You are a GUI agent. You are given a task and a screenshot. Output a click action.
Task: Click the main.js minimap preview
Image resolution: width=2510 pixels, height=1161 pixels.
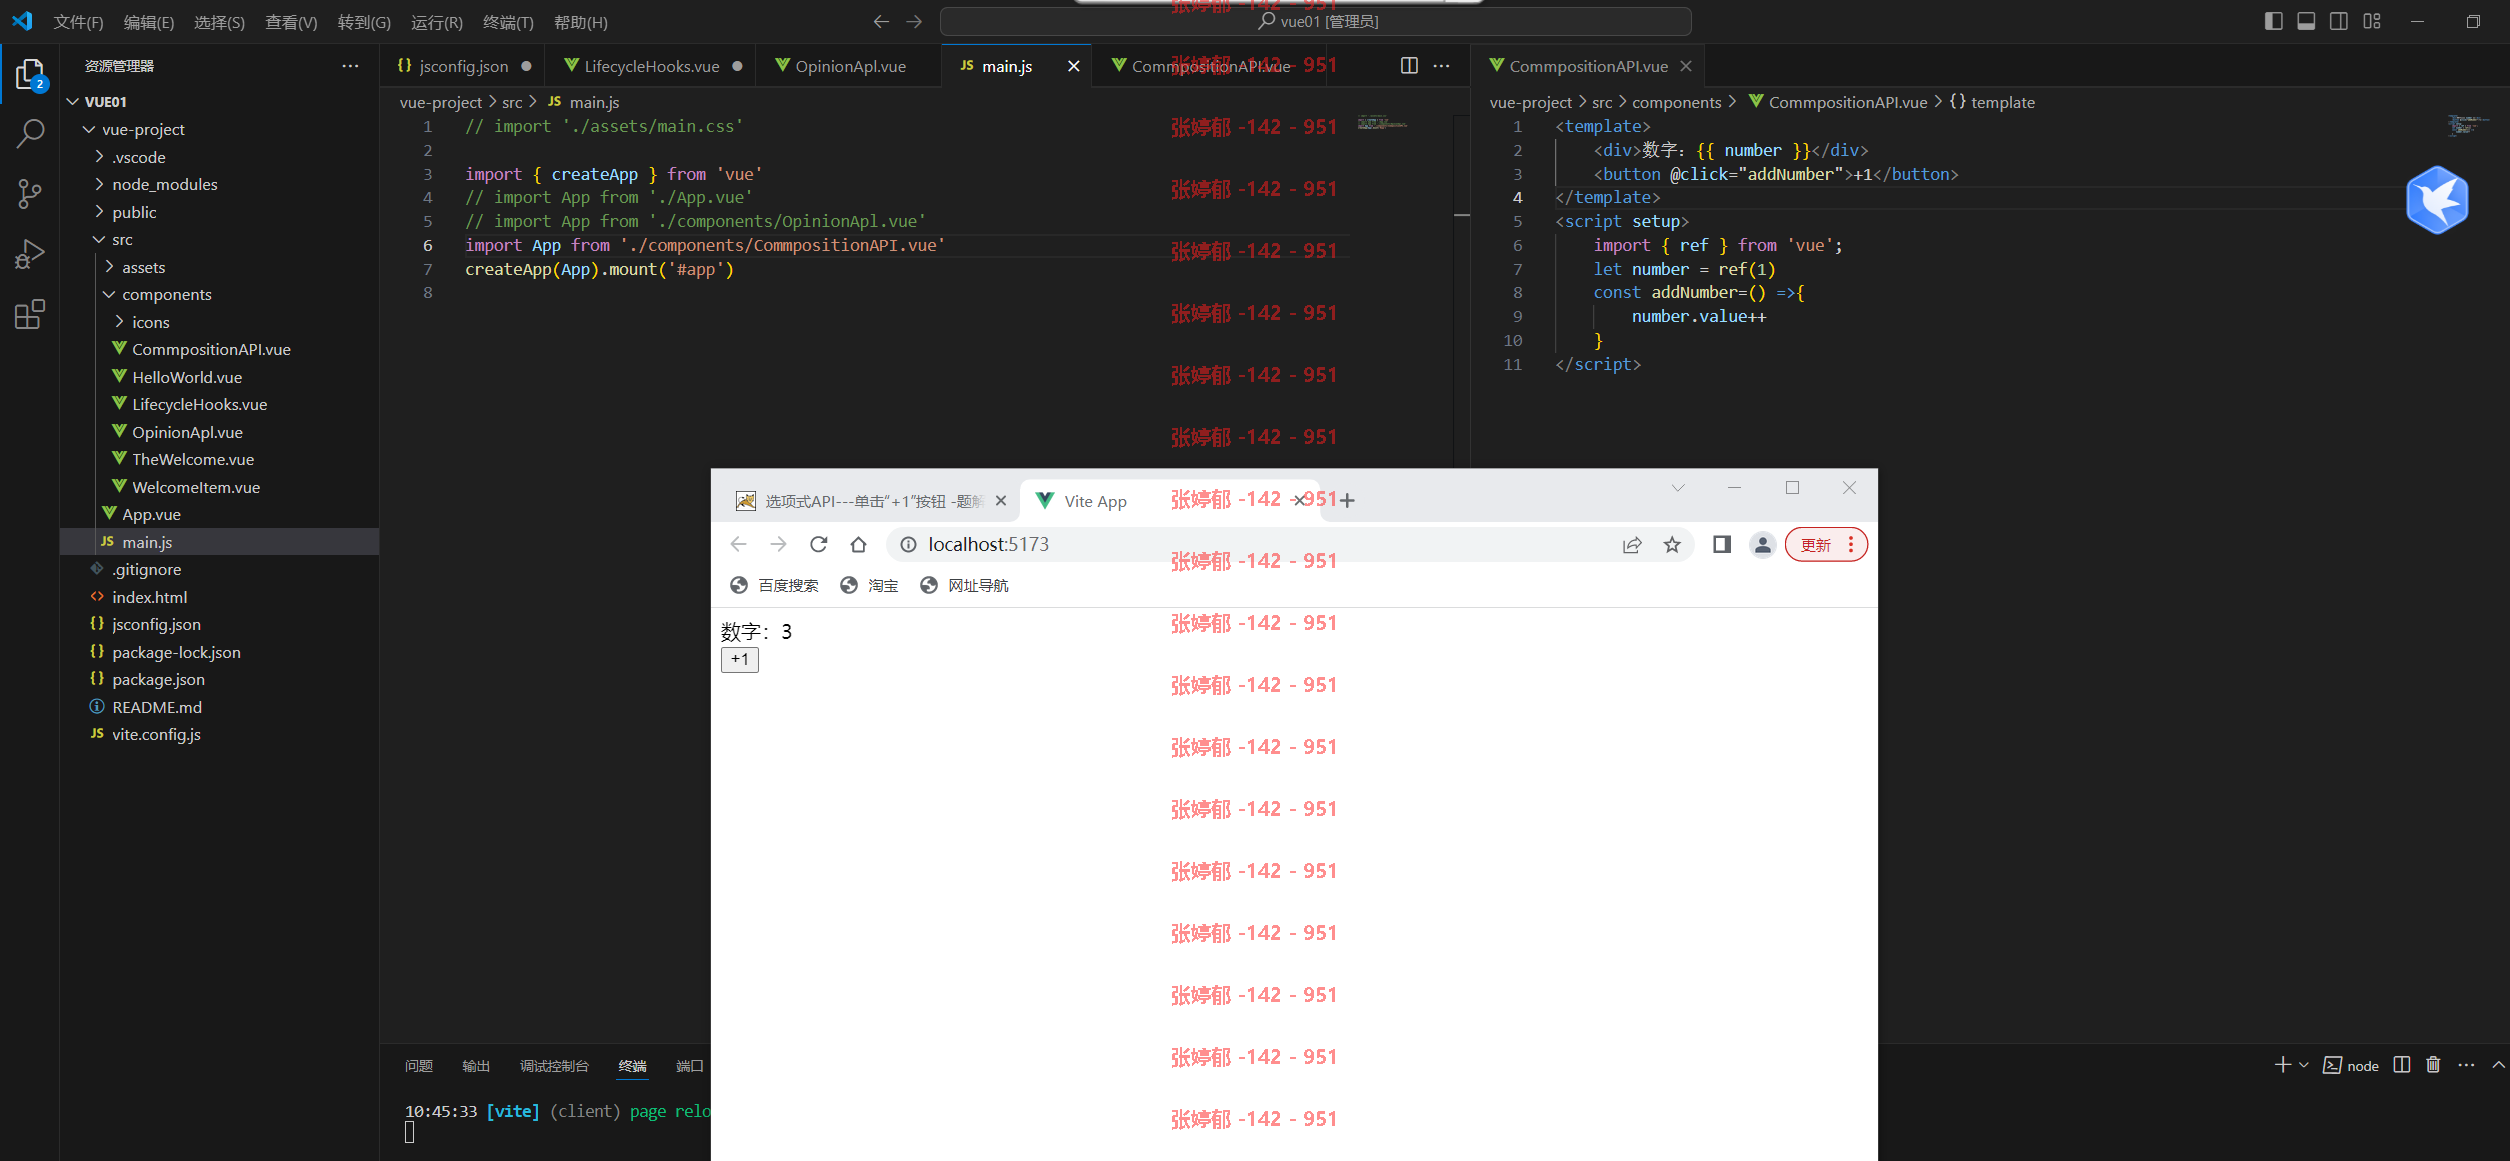pos(1382,123)
